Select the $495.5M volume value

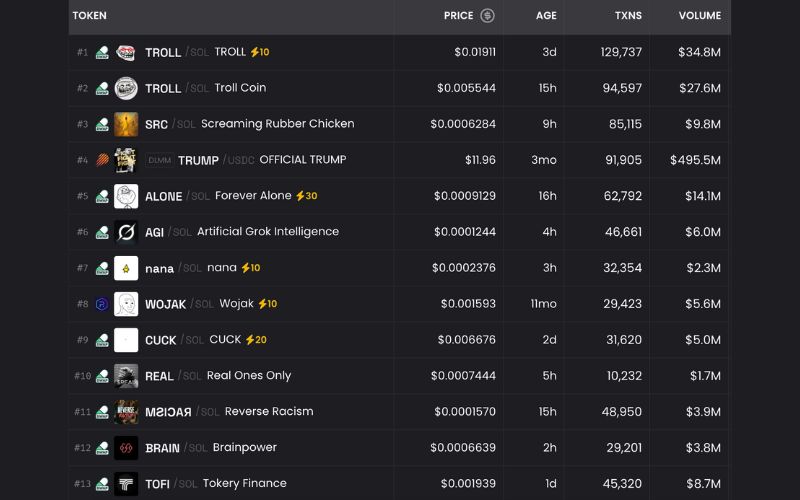pyautogui.click(x=695, y=160)
